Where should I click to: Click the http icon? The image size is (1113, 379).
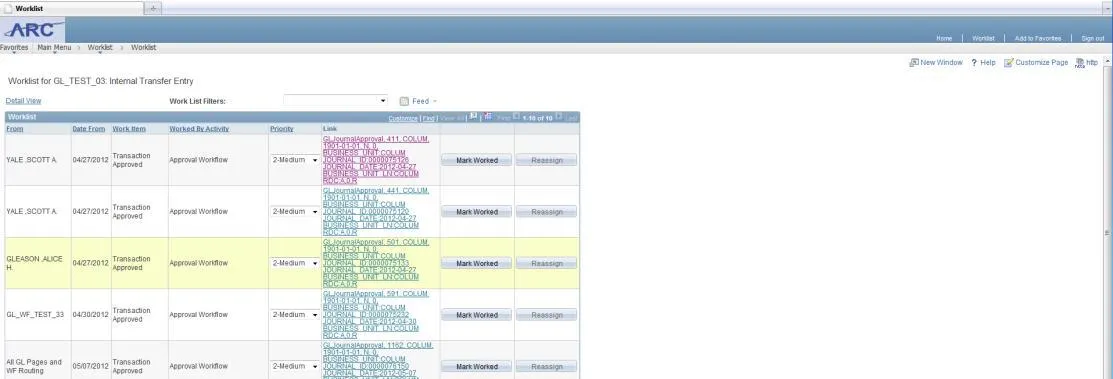click(1080, 62)
